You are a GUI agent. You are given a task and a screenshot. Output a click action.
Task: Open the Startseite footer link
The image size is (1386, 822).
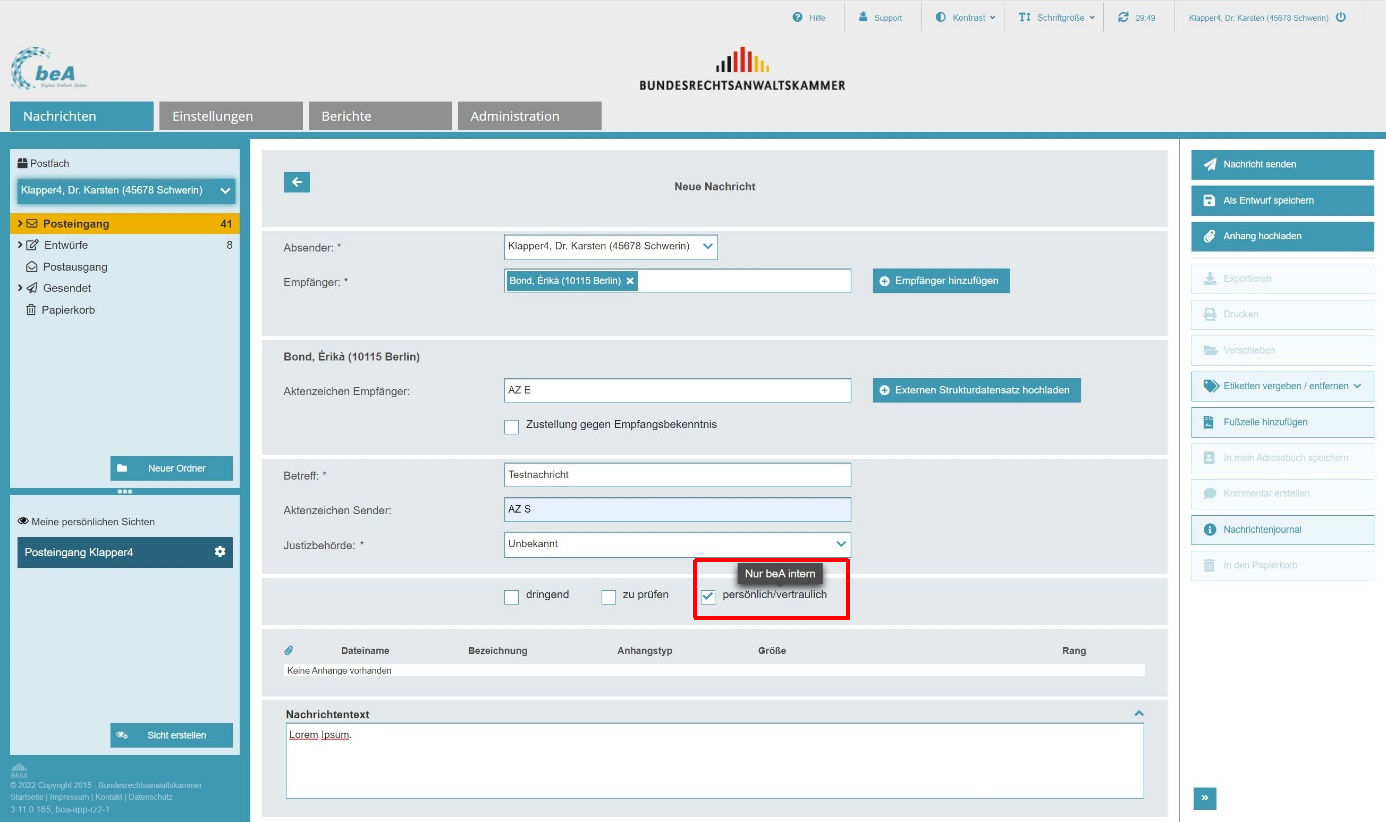[27, 797]
